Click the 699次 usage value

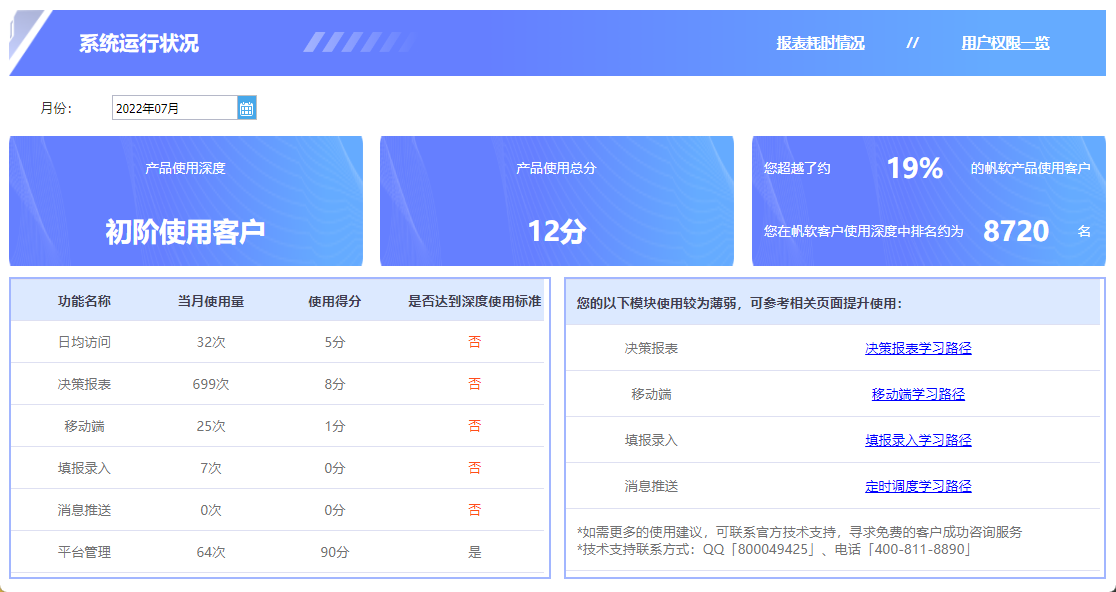[x=211, y=384]
